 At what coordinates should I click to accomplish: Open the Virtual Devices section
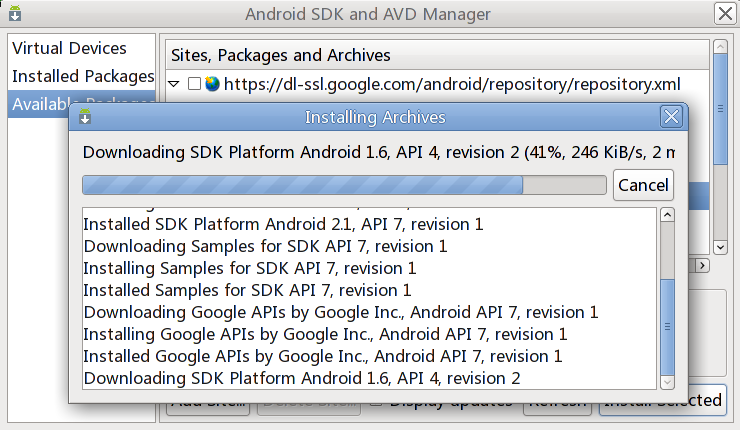pos(69,48)
